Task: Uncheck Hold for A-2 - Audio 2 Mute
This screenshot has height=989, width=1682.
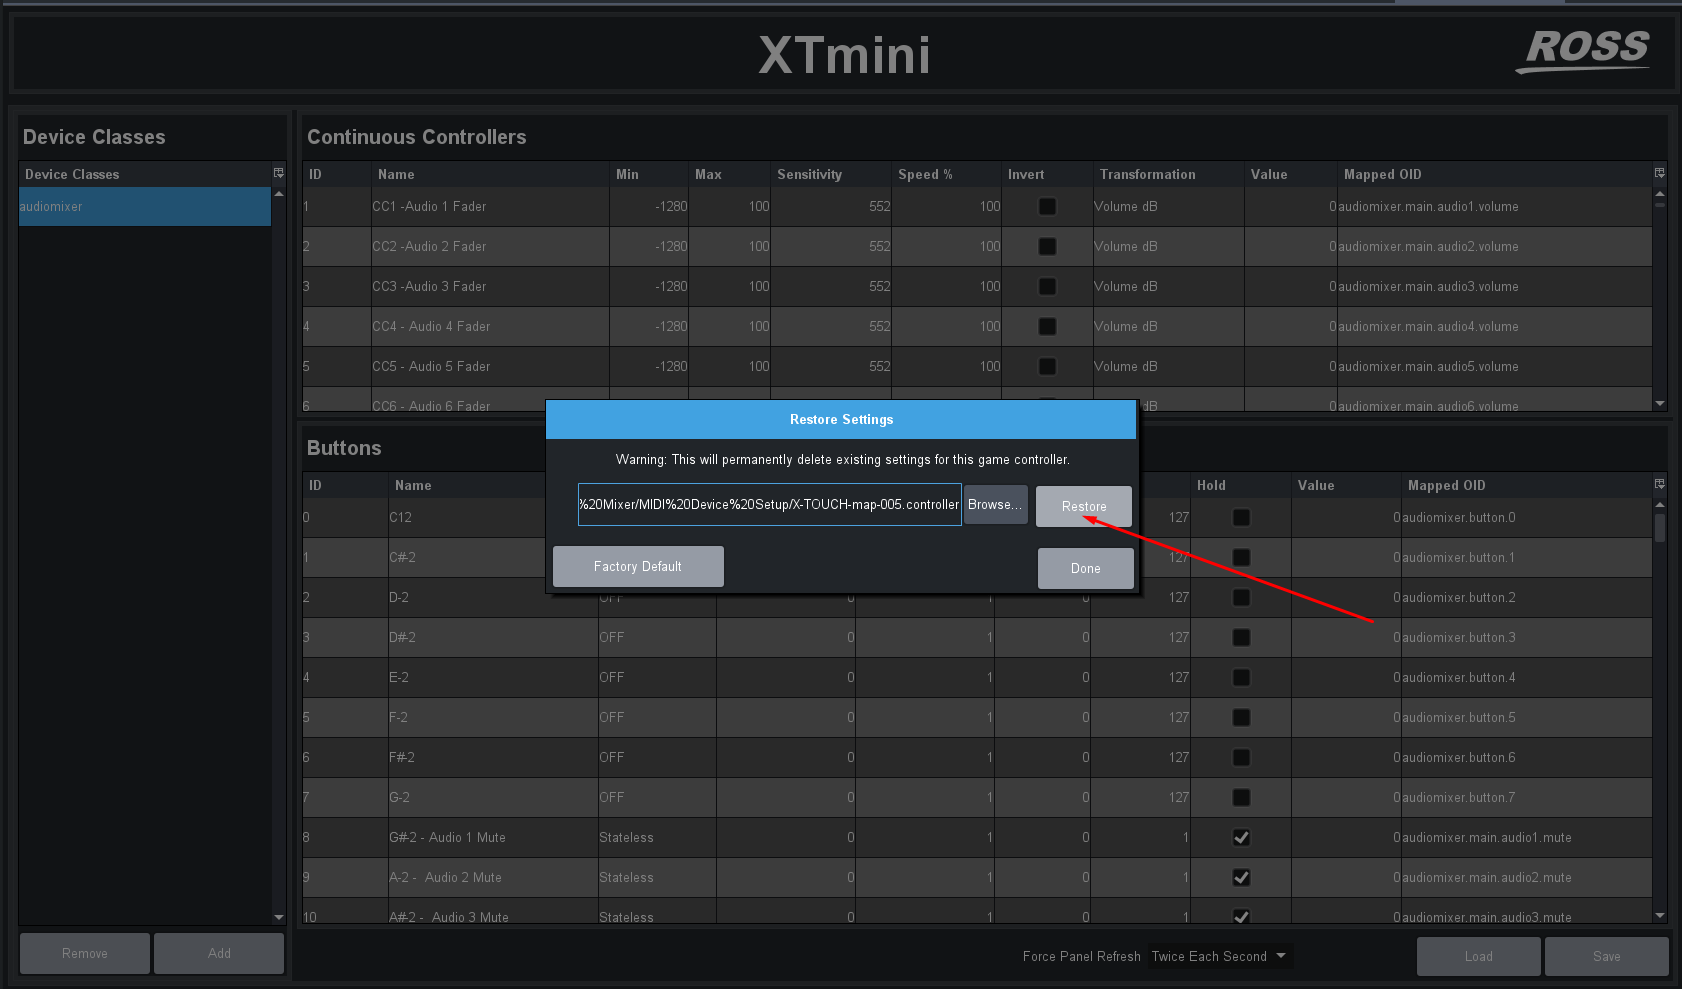Action: point(1241,877)
